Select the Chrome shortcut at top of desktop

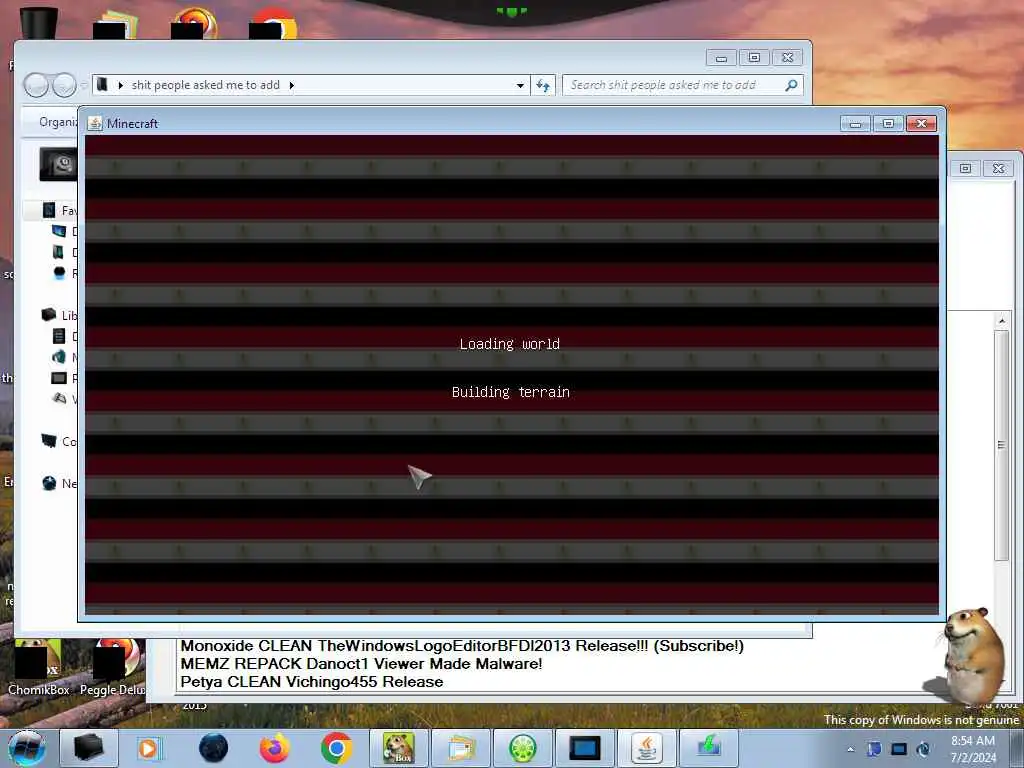click(x=273, y=23)
